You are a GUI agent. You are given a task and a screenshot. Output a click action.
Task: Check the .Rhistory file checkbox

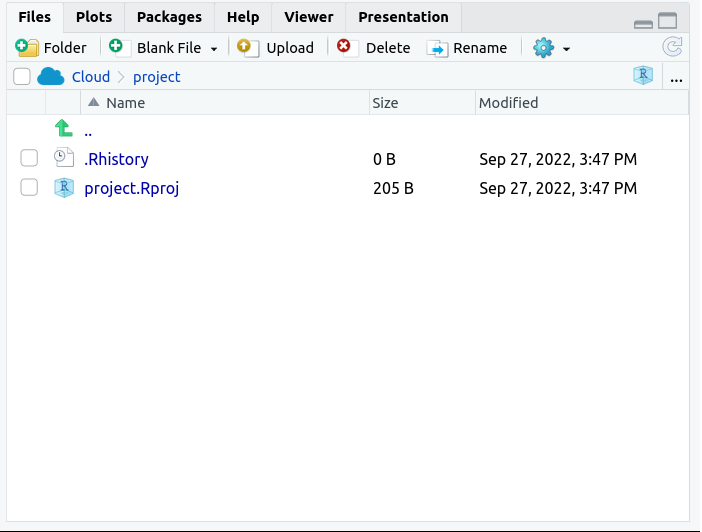(29, 158)
